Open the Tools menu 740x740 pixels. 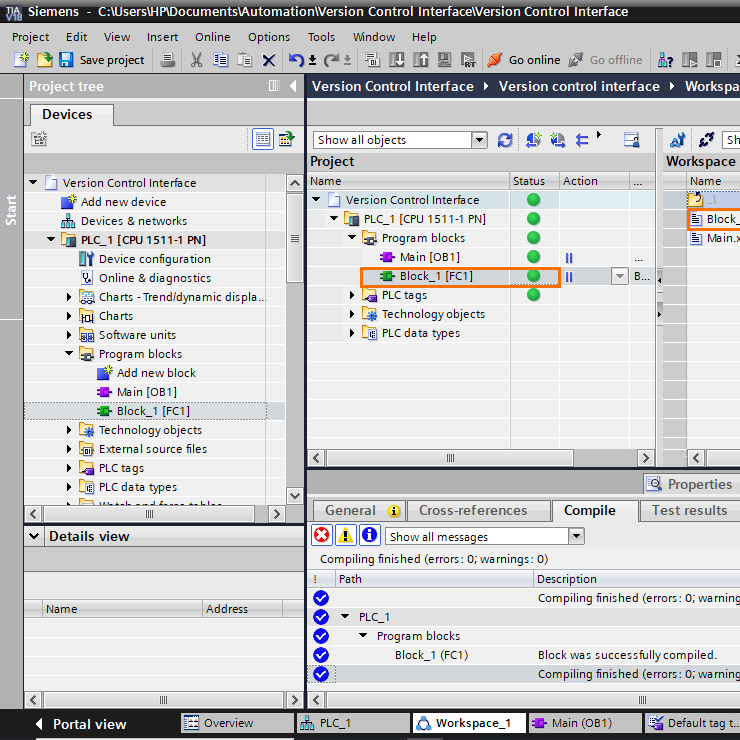(321, 37)
